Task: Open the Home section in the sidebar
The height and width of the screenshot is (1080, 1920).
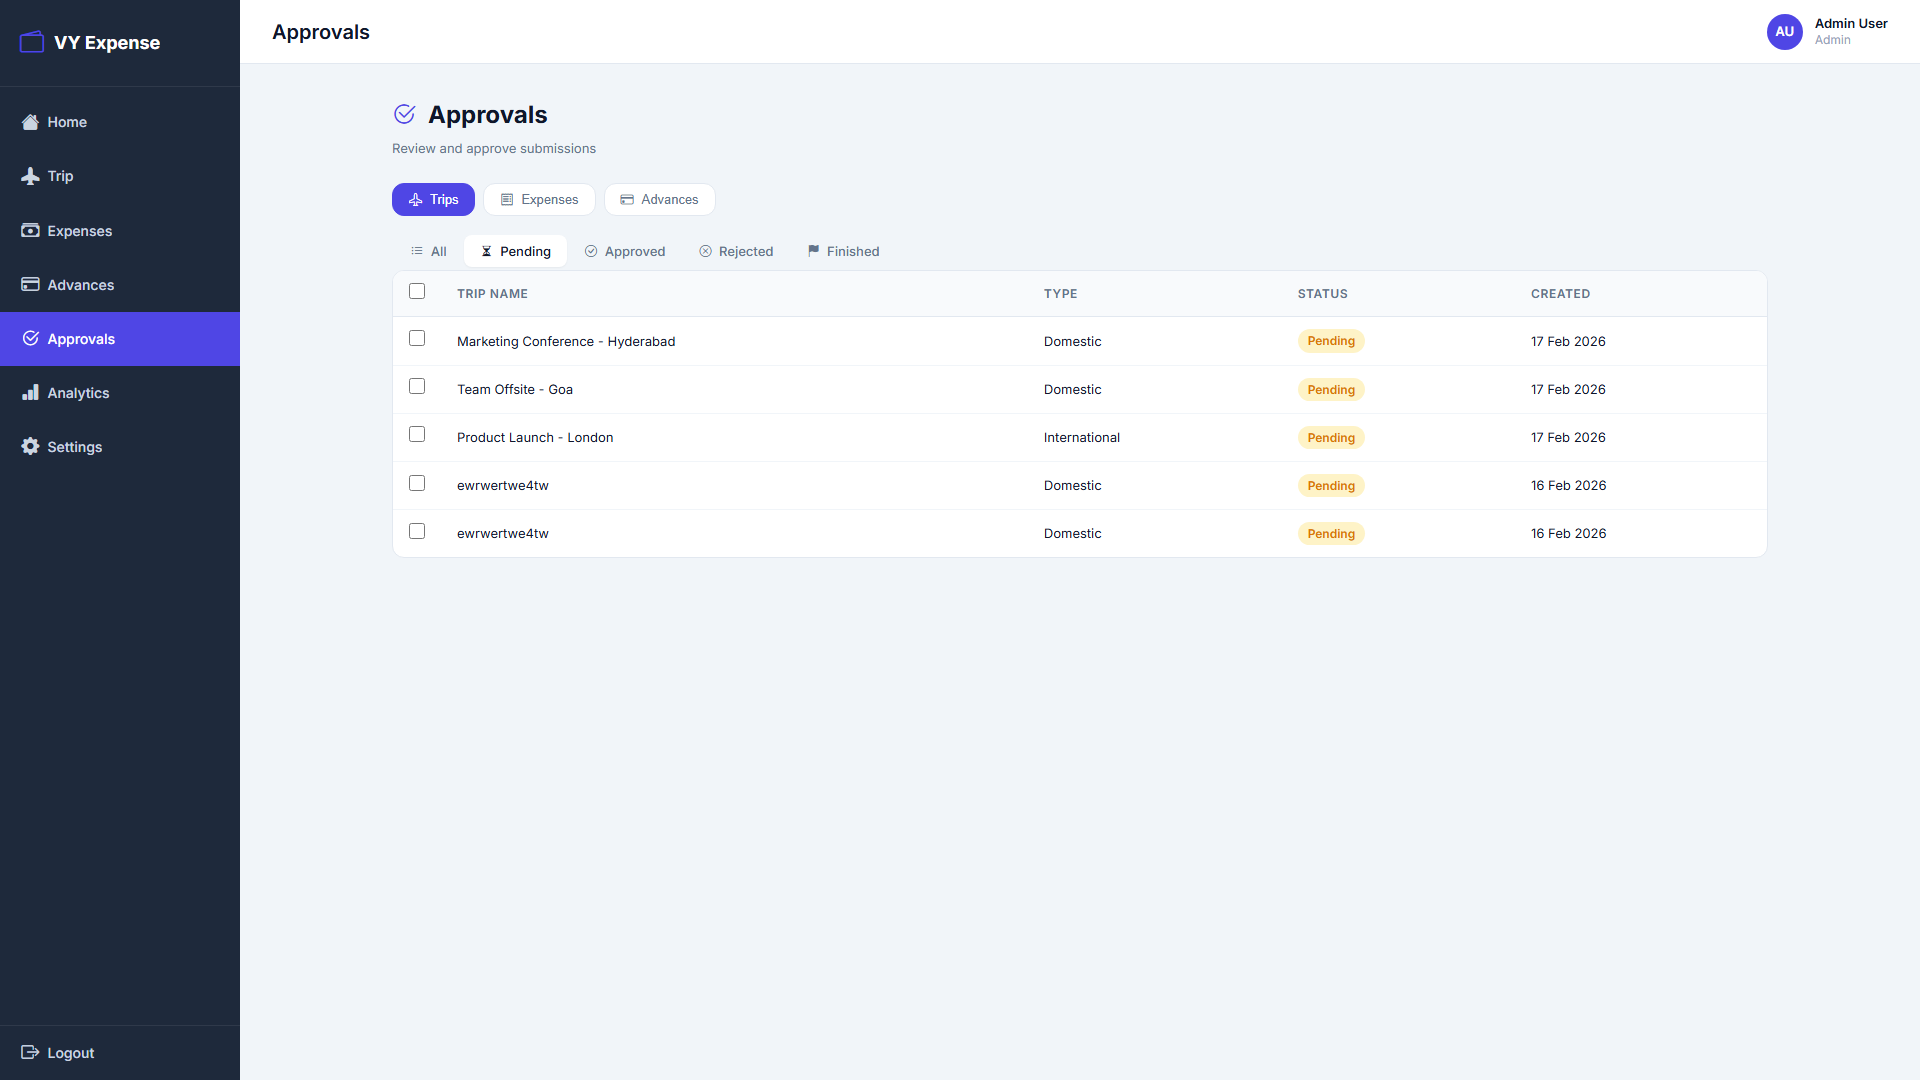Action: (64, 121)
